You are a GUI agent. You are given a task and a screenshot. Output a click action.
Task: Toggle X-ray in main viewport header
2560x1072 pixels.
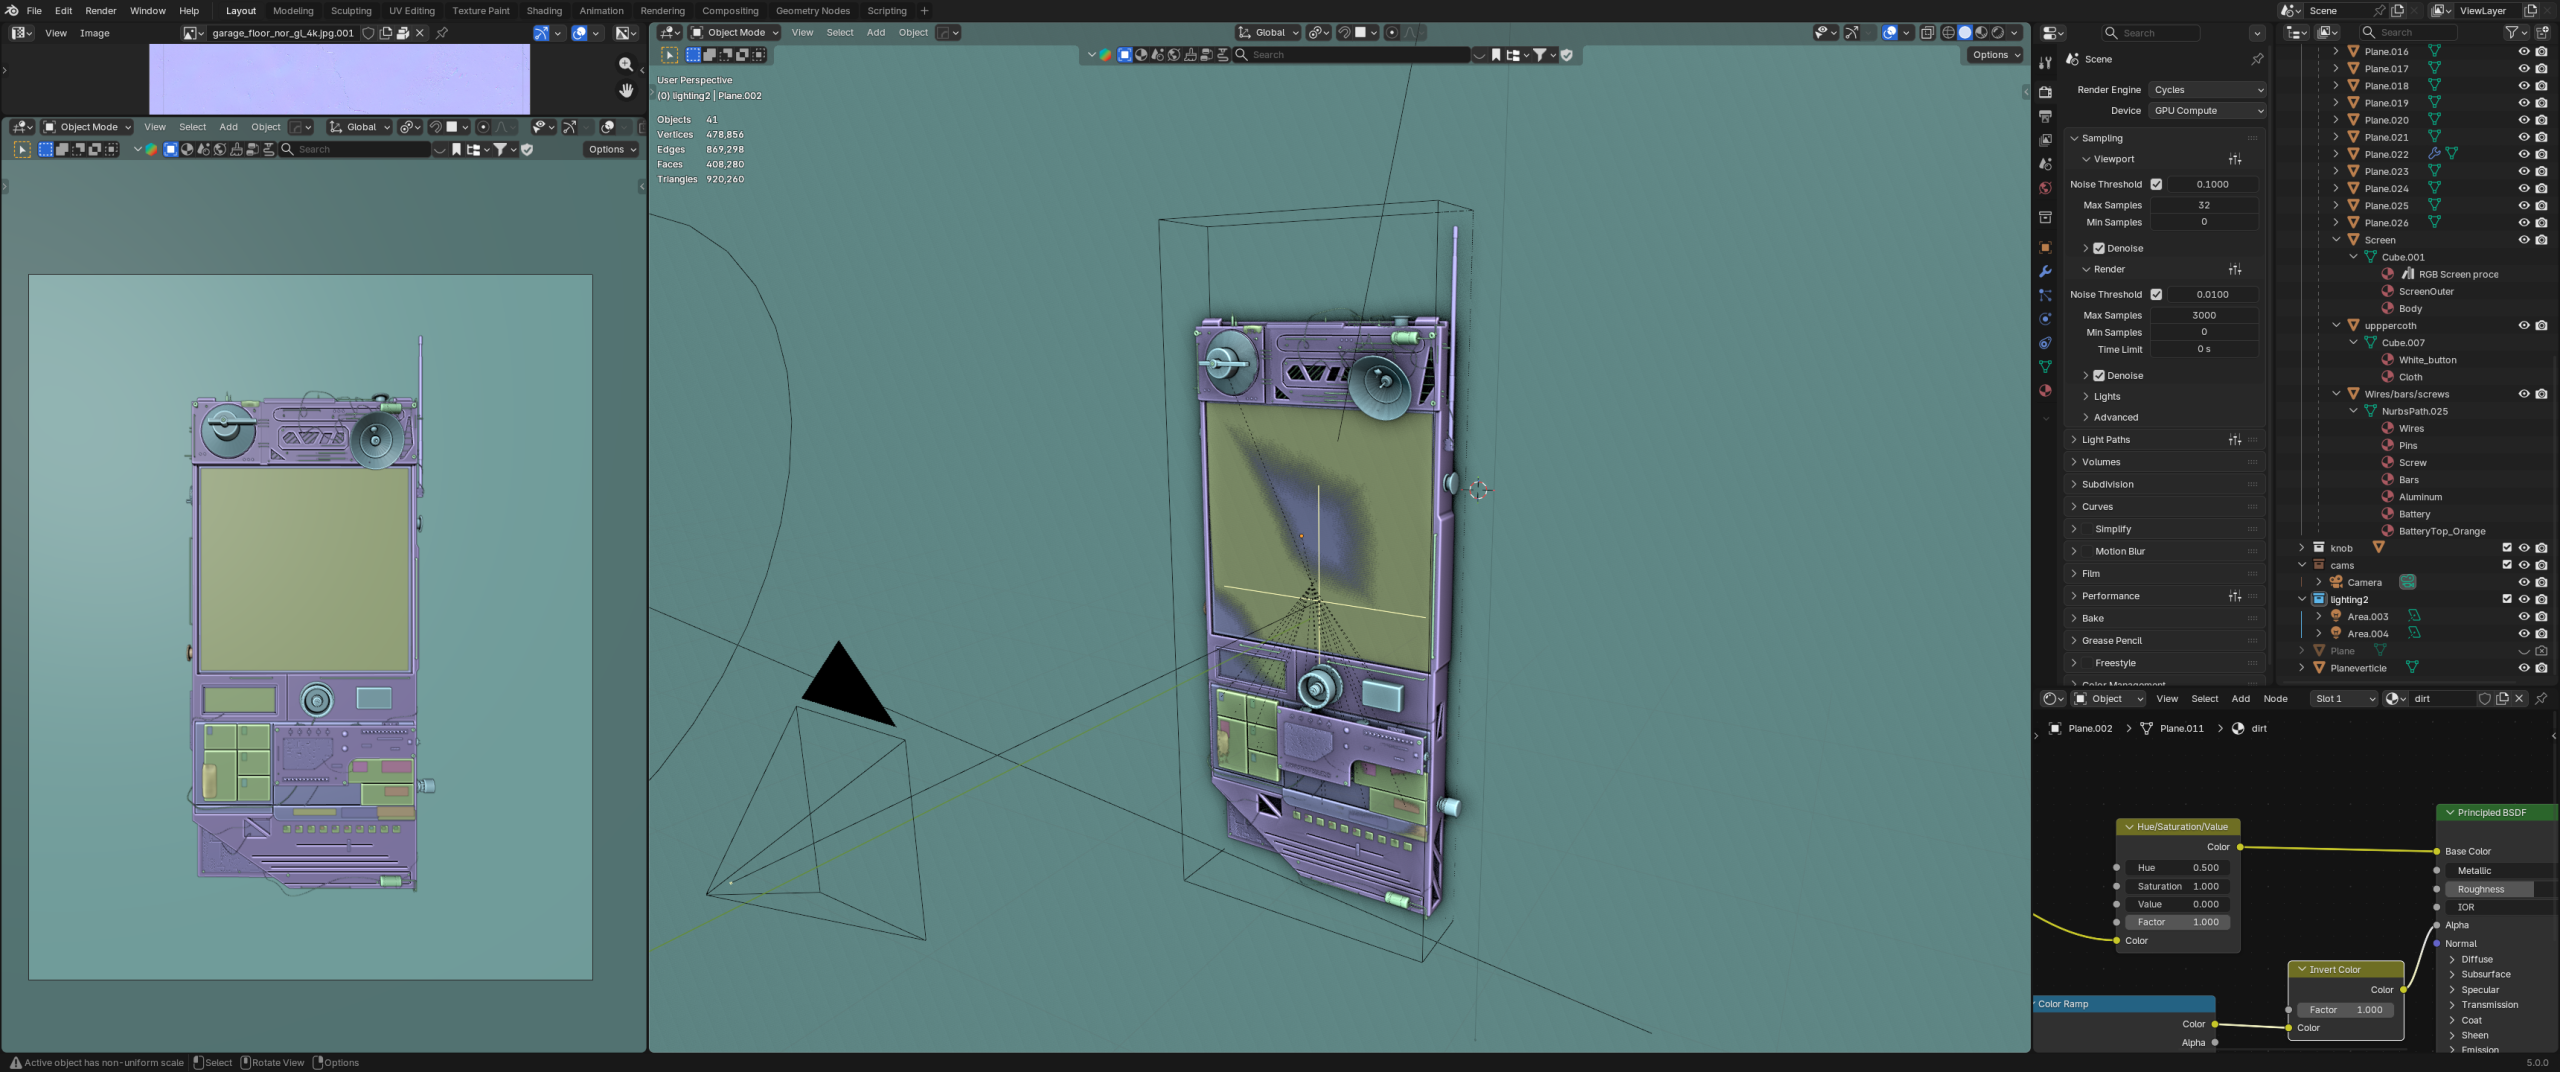[x=1927, y=32]
